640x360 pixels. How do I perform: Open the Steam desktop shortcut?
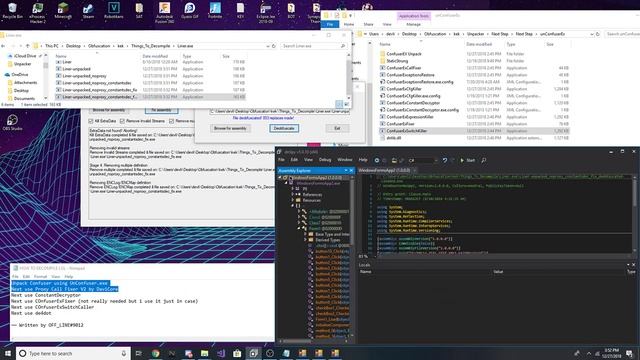tap(88, 11)
